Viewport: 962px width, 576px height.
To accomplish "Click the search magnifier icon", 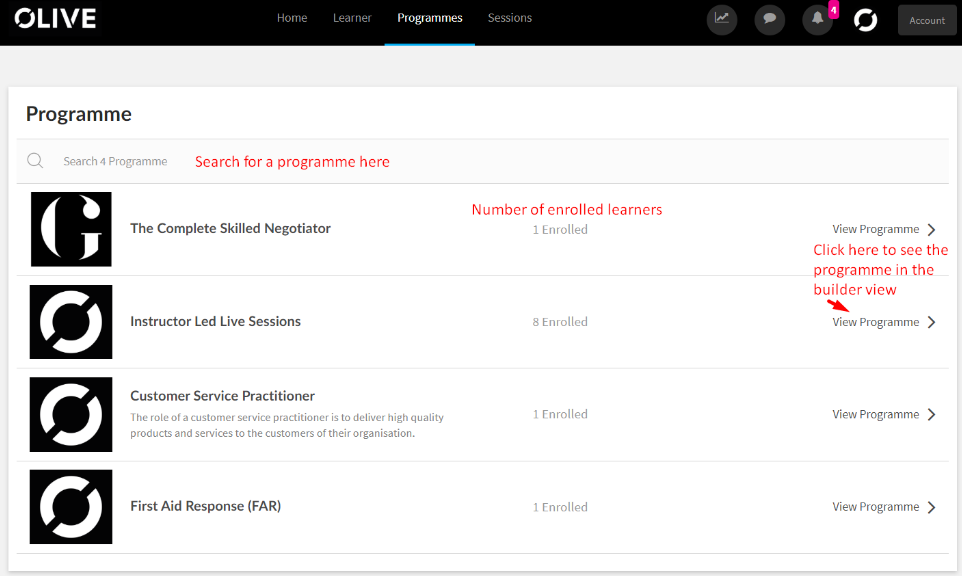I will click(35, 160).
